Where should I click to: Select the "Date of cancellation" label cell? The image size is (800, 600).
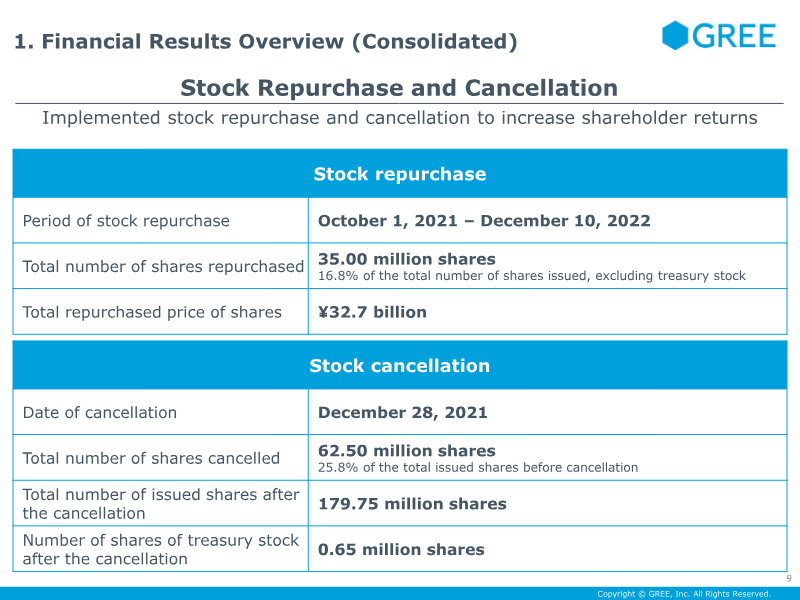point(100,412)
